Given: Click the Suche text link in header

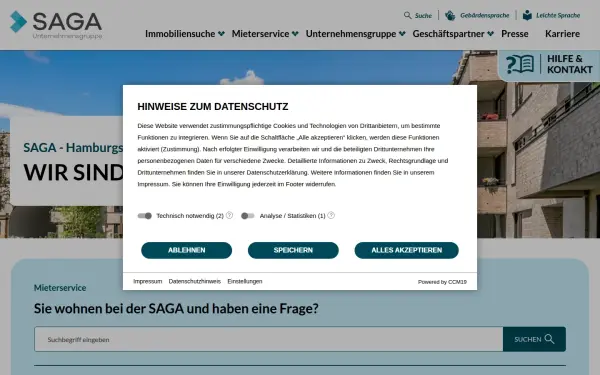Looking at the screenshot, I should click(x=423, y=16).
